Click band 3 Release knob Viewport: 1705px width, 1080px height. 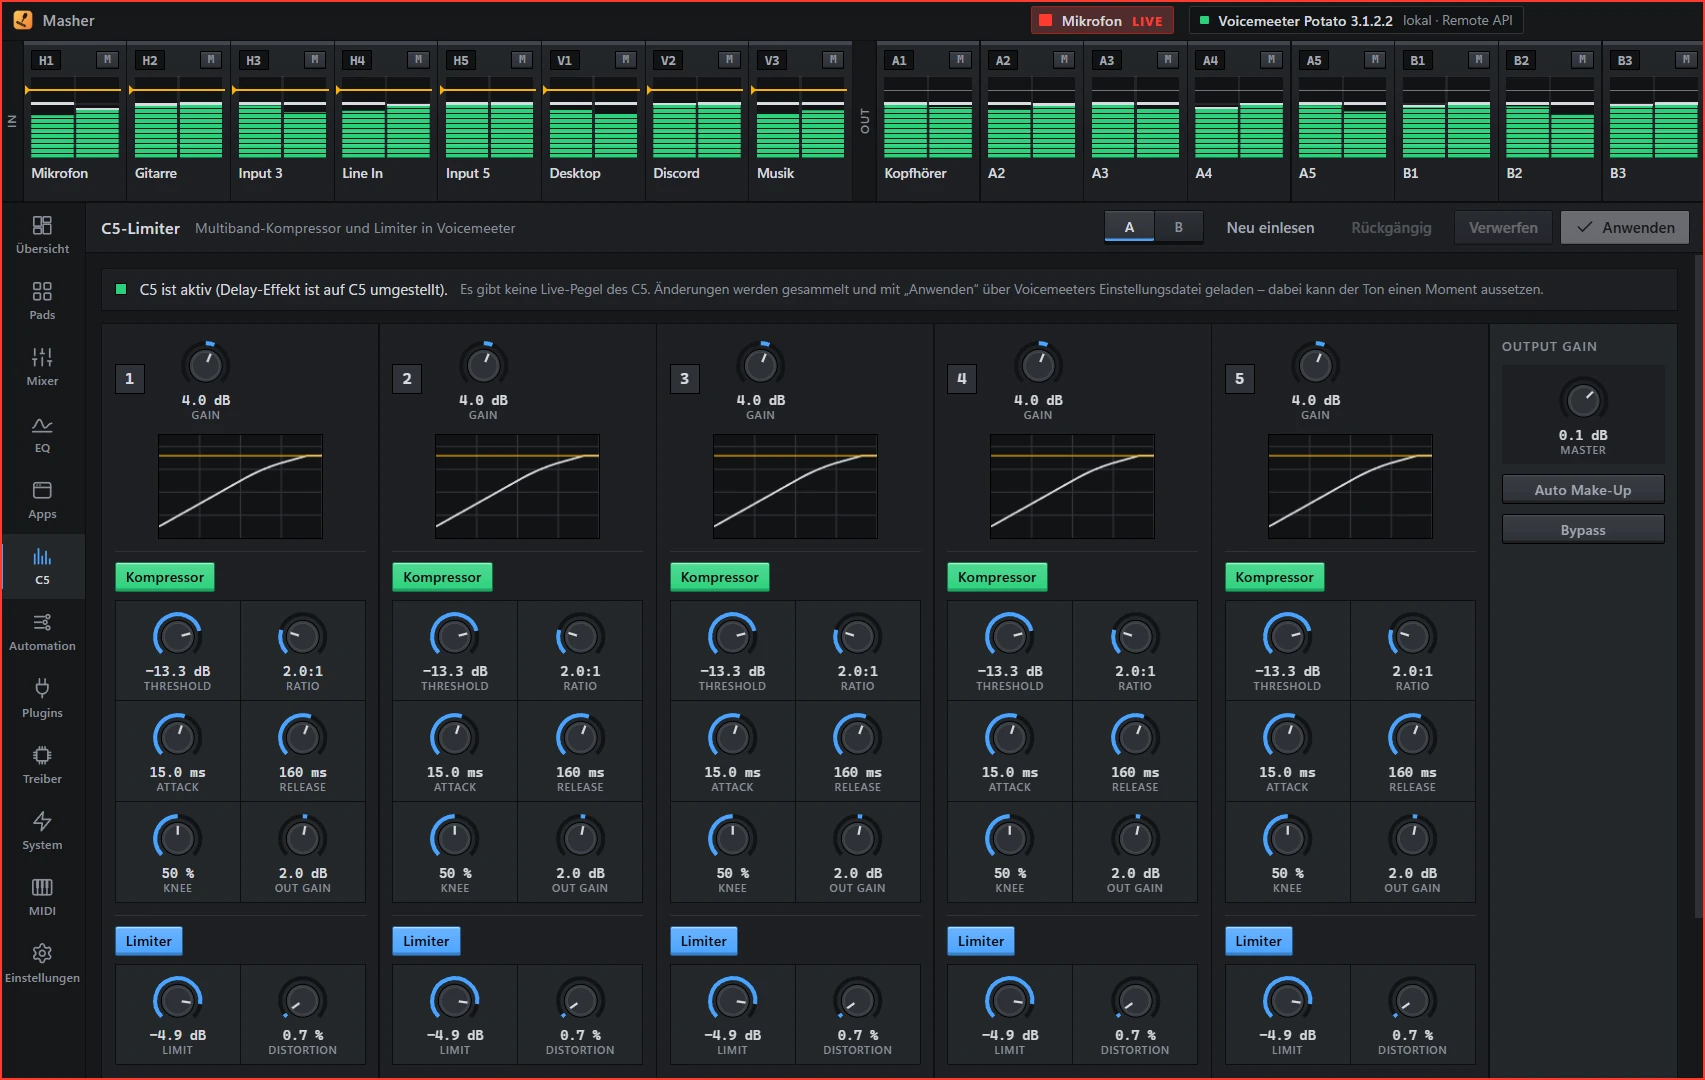(857, 737)
